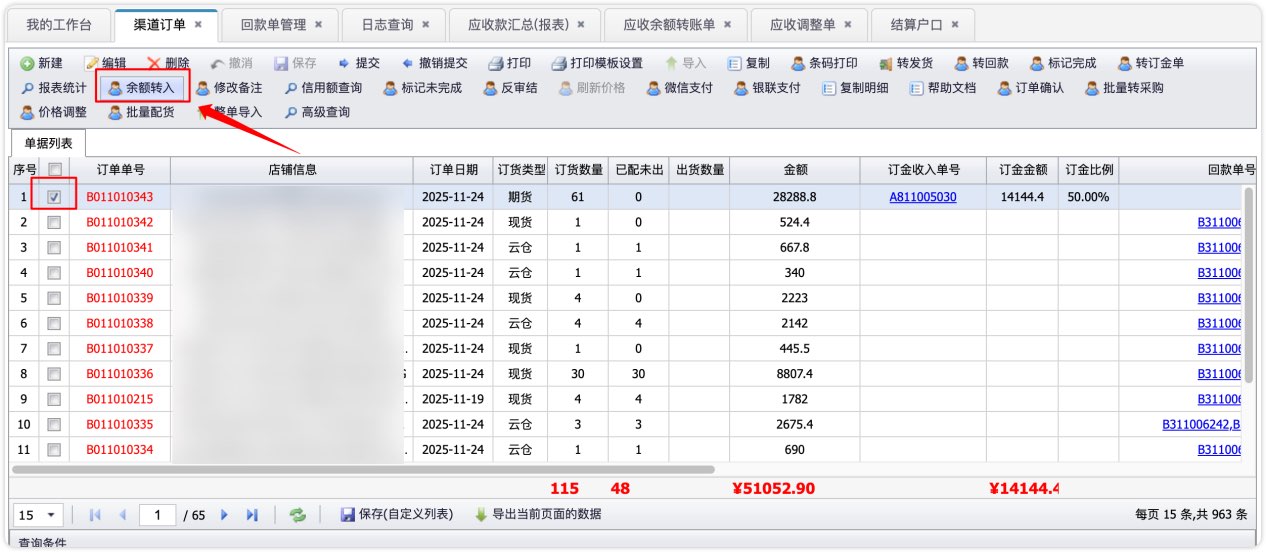Click the 银联支付 button

click(x=768, y=88)
